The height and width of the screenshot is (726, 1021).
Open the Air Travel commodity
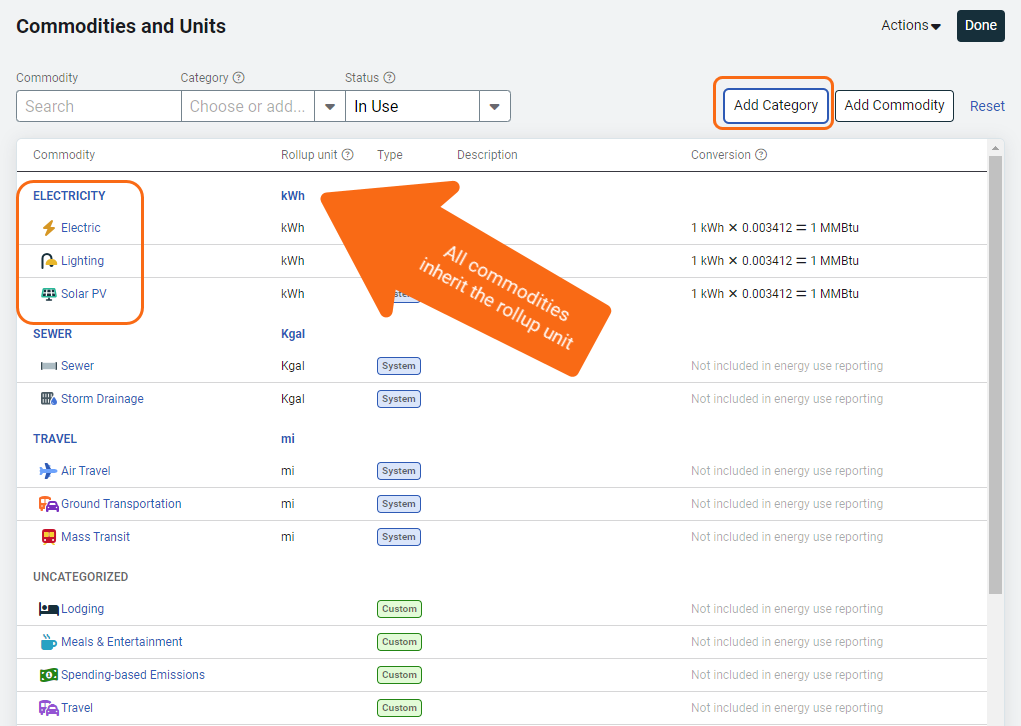coord(86,471)
